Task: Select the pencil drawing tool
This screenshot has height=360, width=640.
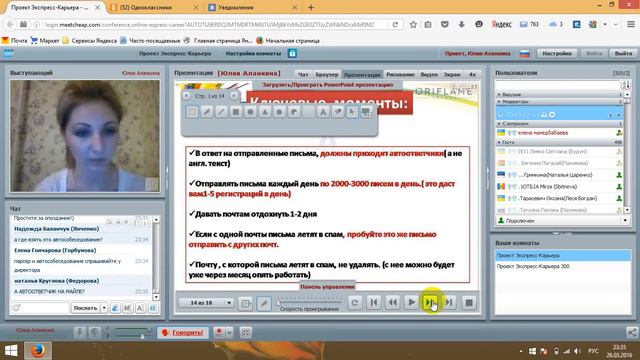Action: click(x=207, y=111)
